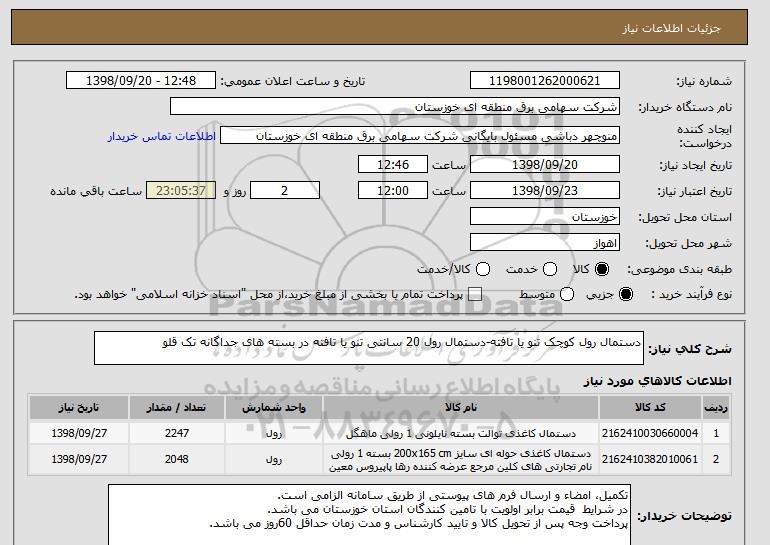Image resolution: width=770 pixels, height=545 pixels.
Task: Click the دستمال کاغذی حوله ای product name
Action: [x=461, y=460]
